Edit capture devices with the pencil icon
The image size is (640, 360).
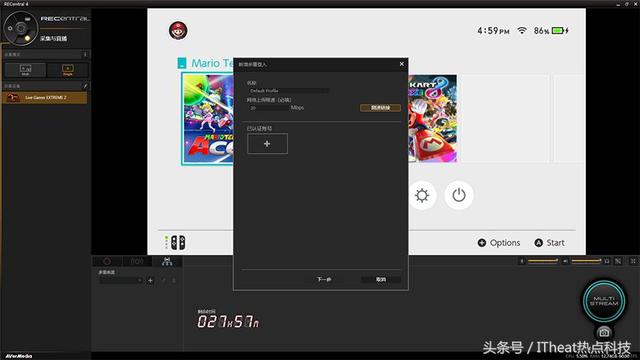pyautogui.click(x=85, y=86)
